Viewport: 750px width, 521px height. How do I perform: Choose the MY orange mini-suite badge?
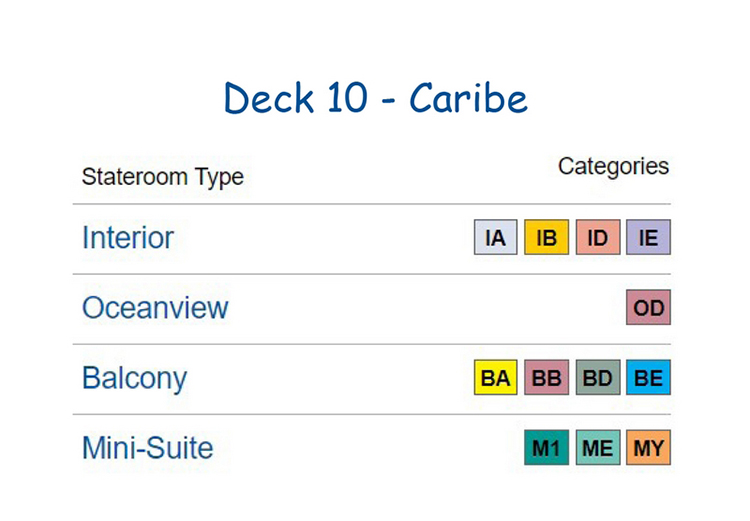[648, 447]
